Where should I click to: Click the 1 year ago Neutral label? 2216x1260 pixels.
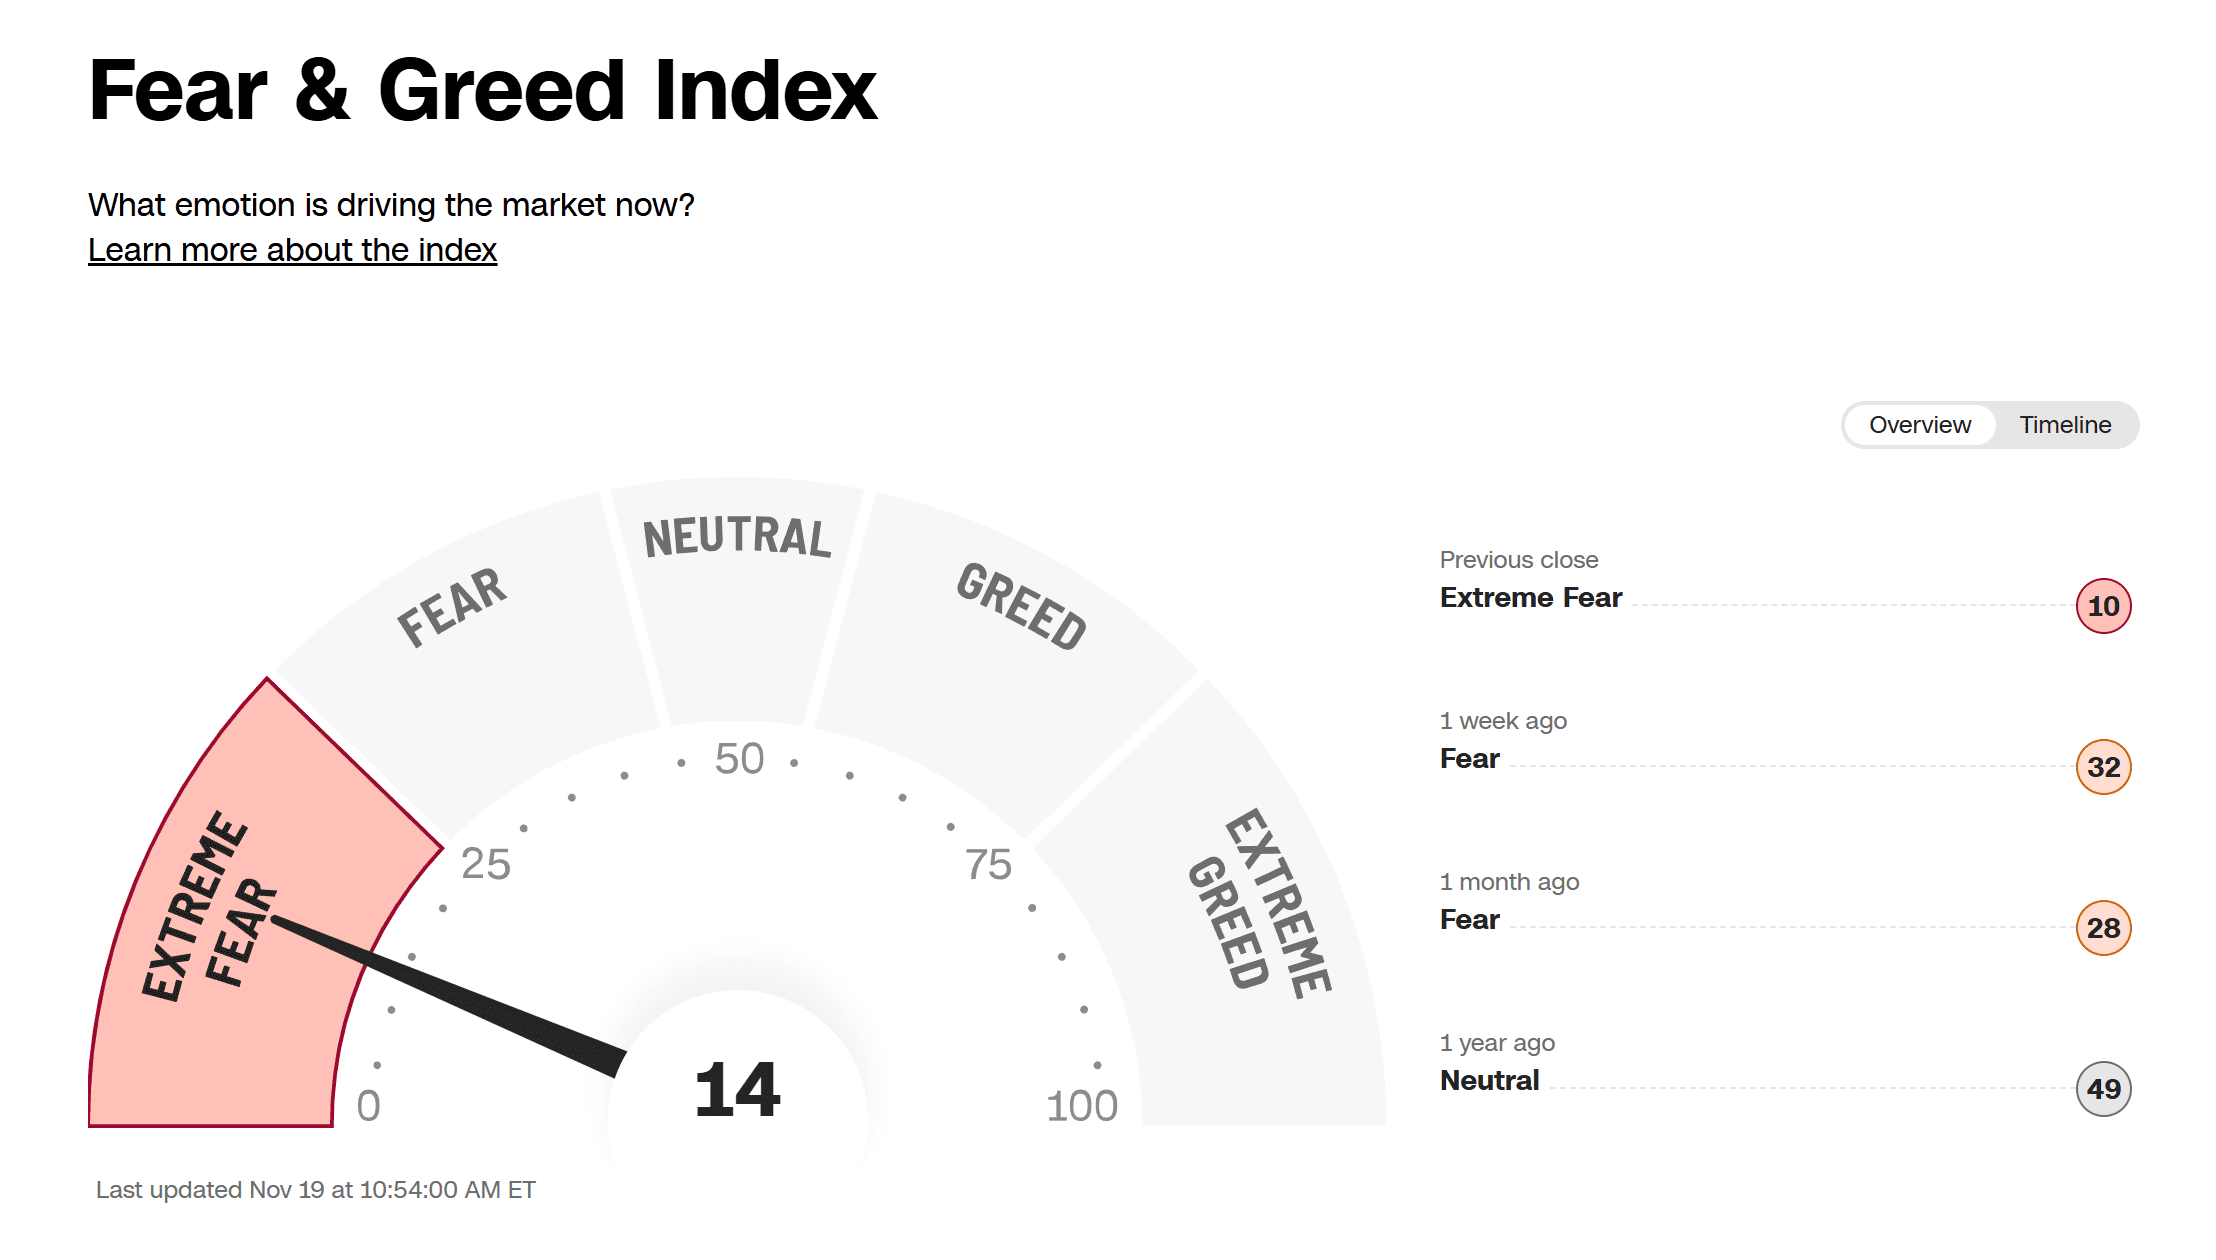(x=1489, y=1080)
